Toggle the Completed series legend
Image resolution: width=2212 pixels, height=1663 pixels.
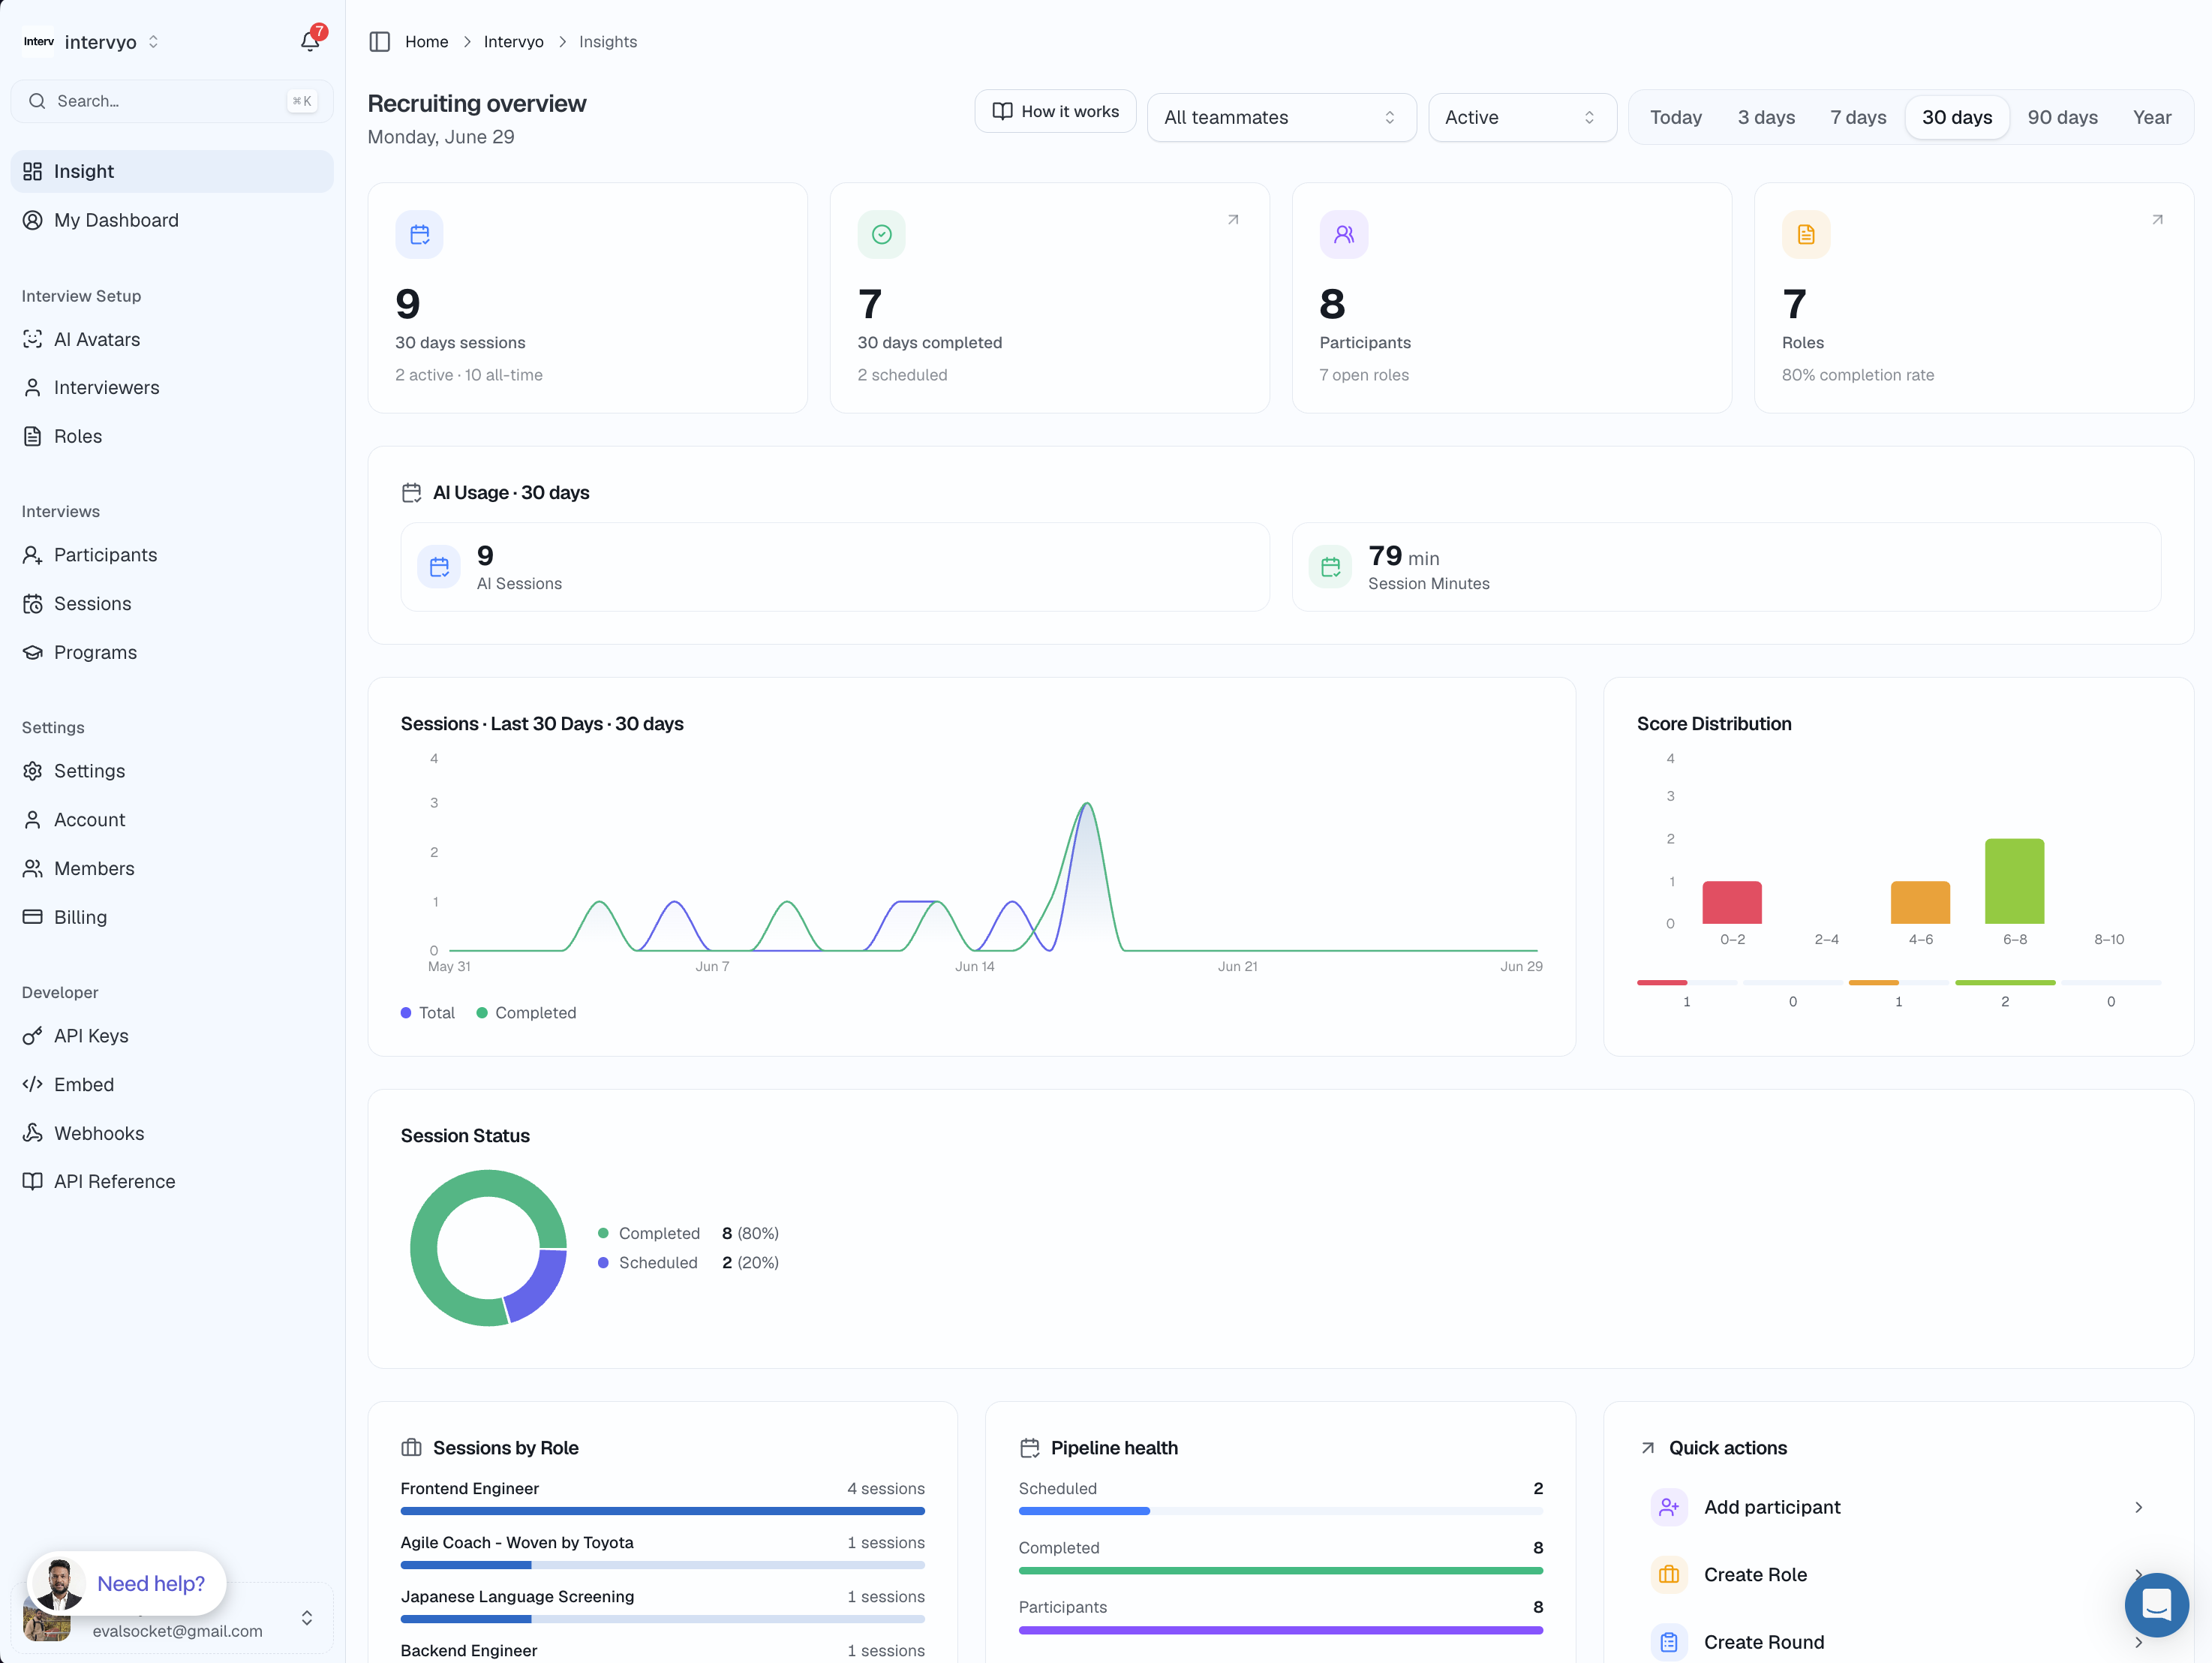[527, 1013]
